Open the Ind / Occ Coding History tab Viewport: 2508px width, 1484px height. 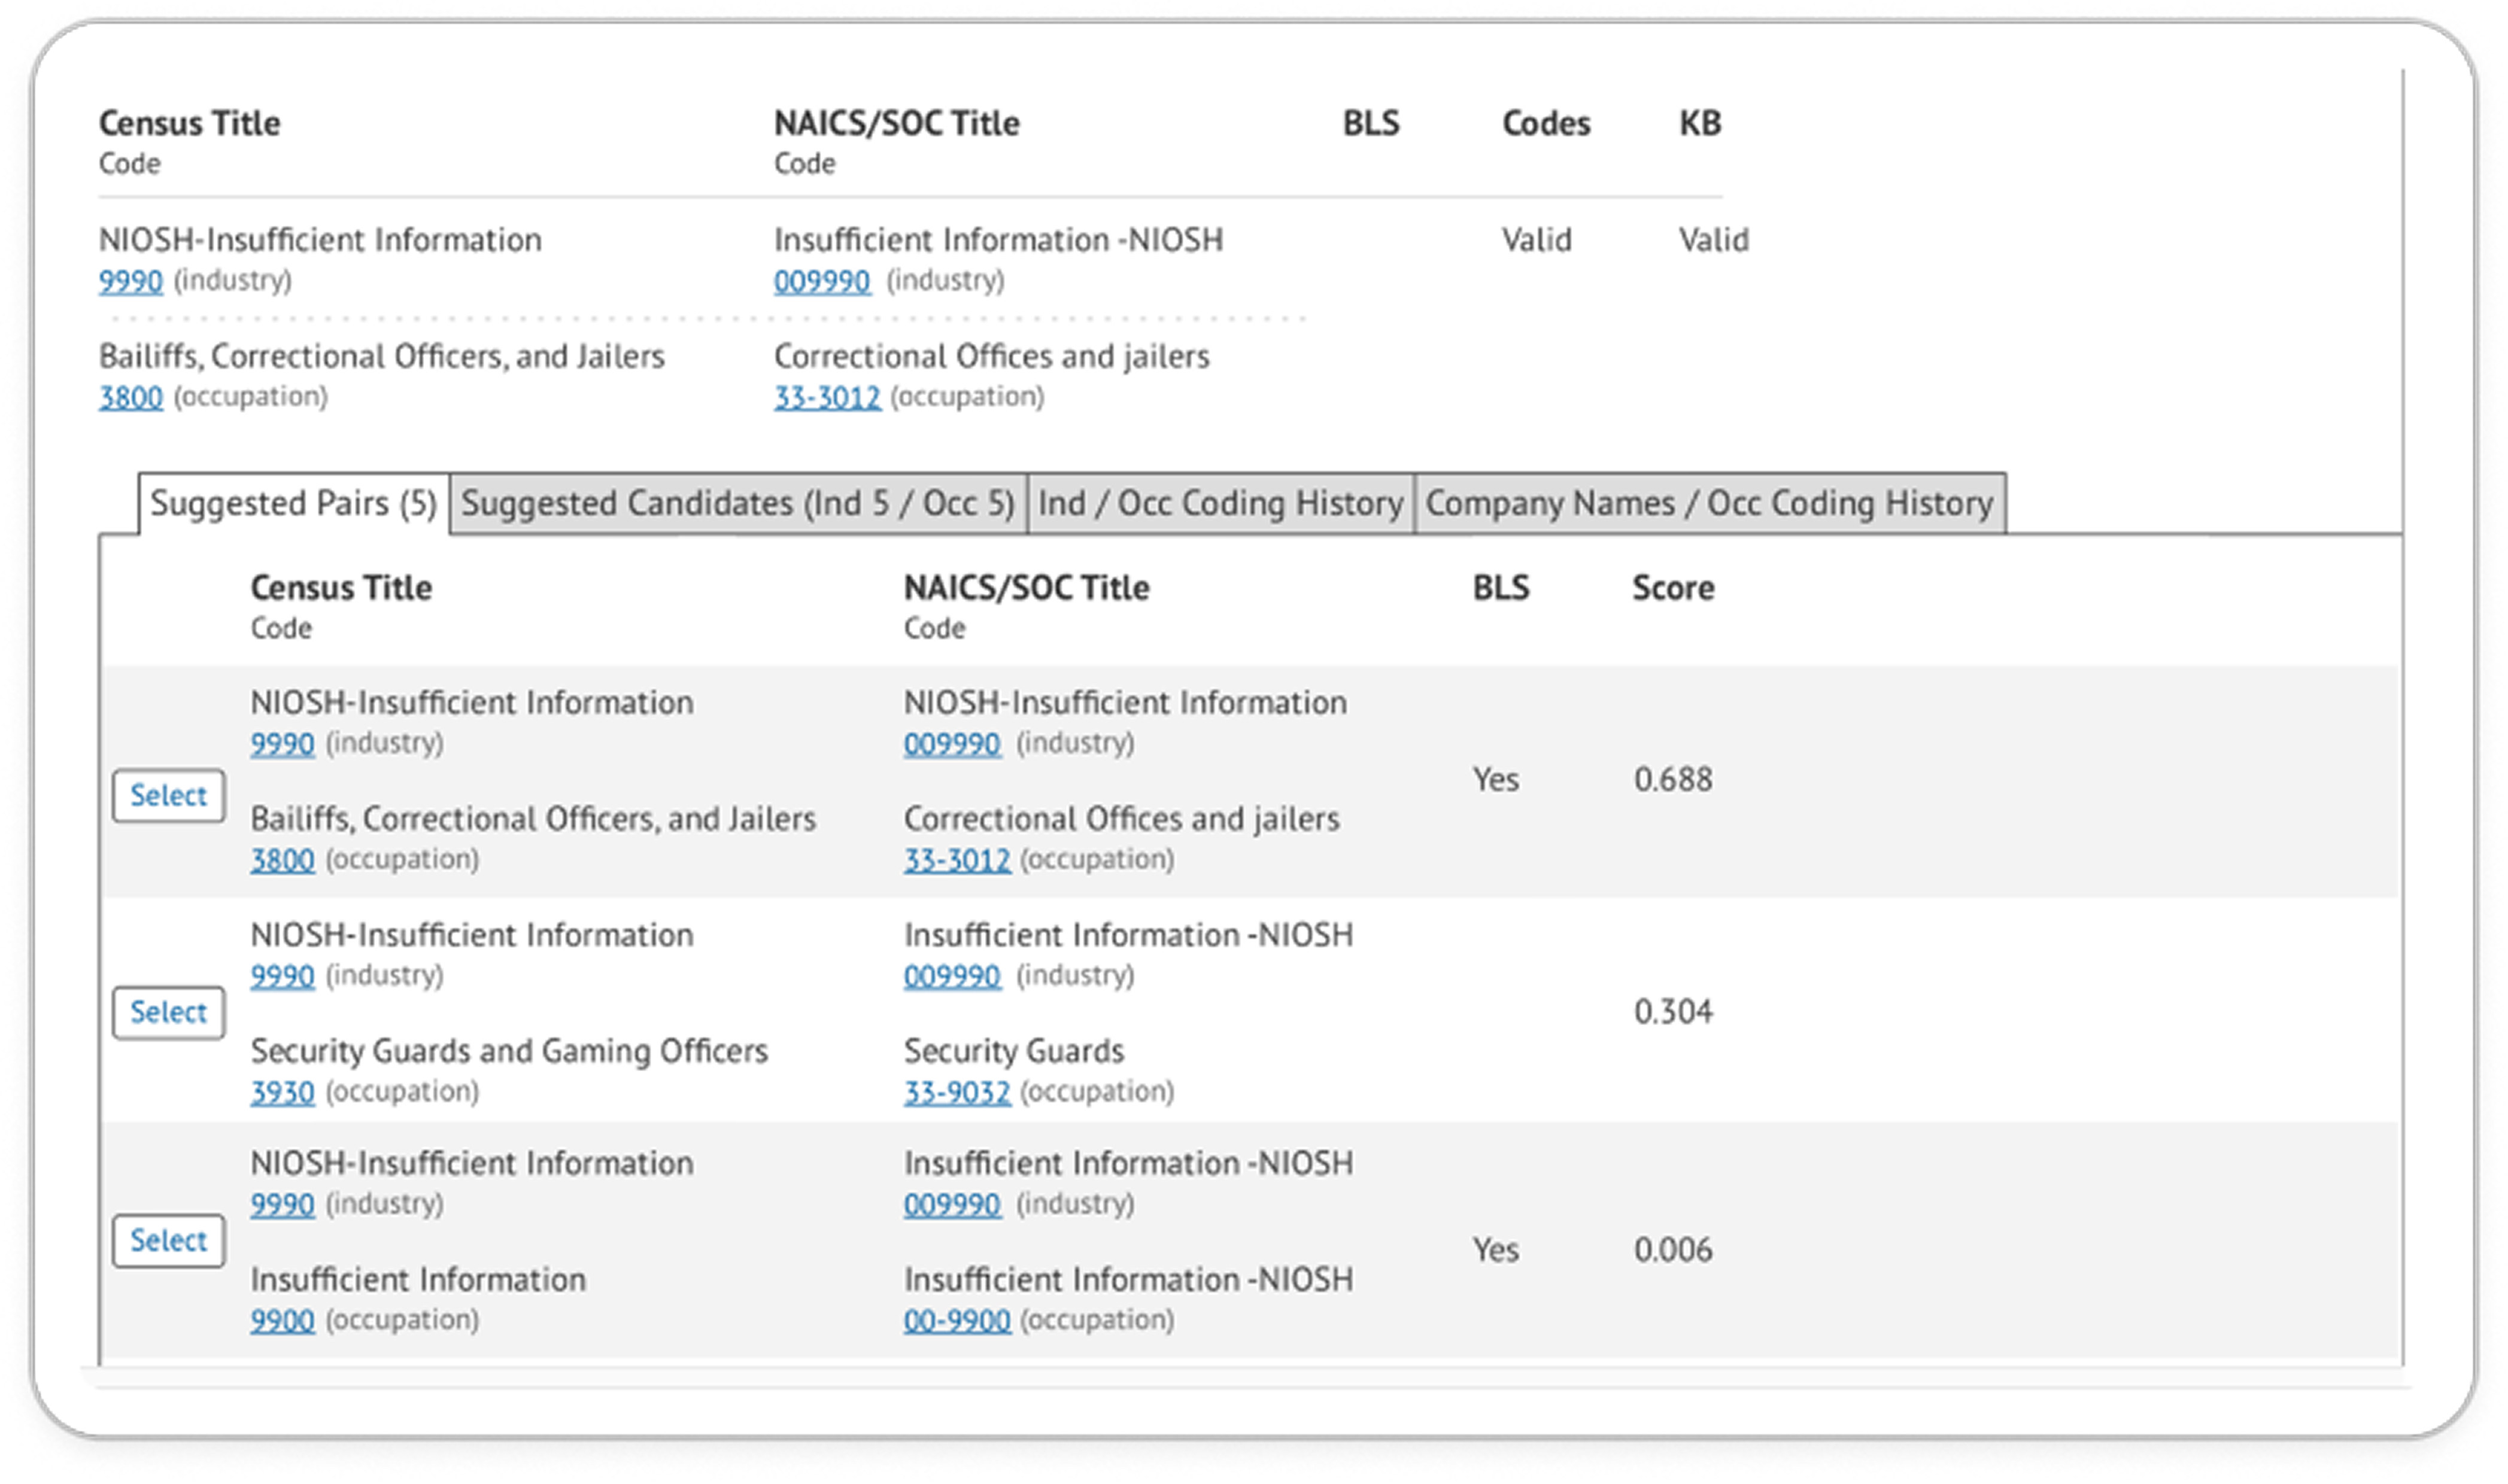pos(1220,503)
